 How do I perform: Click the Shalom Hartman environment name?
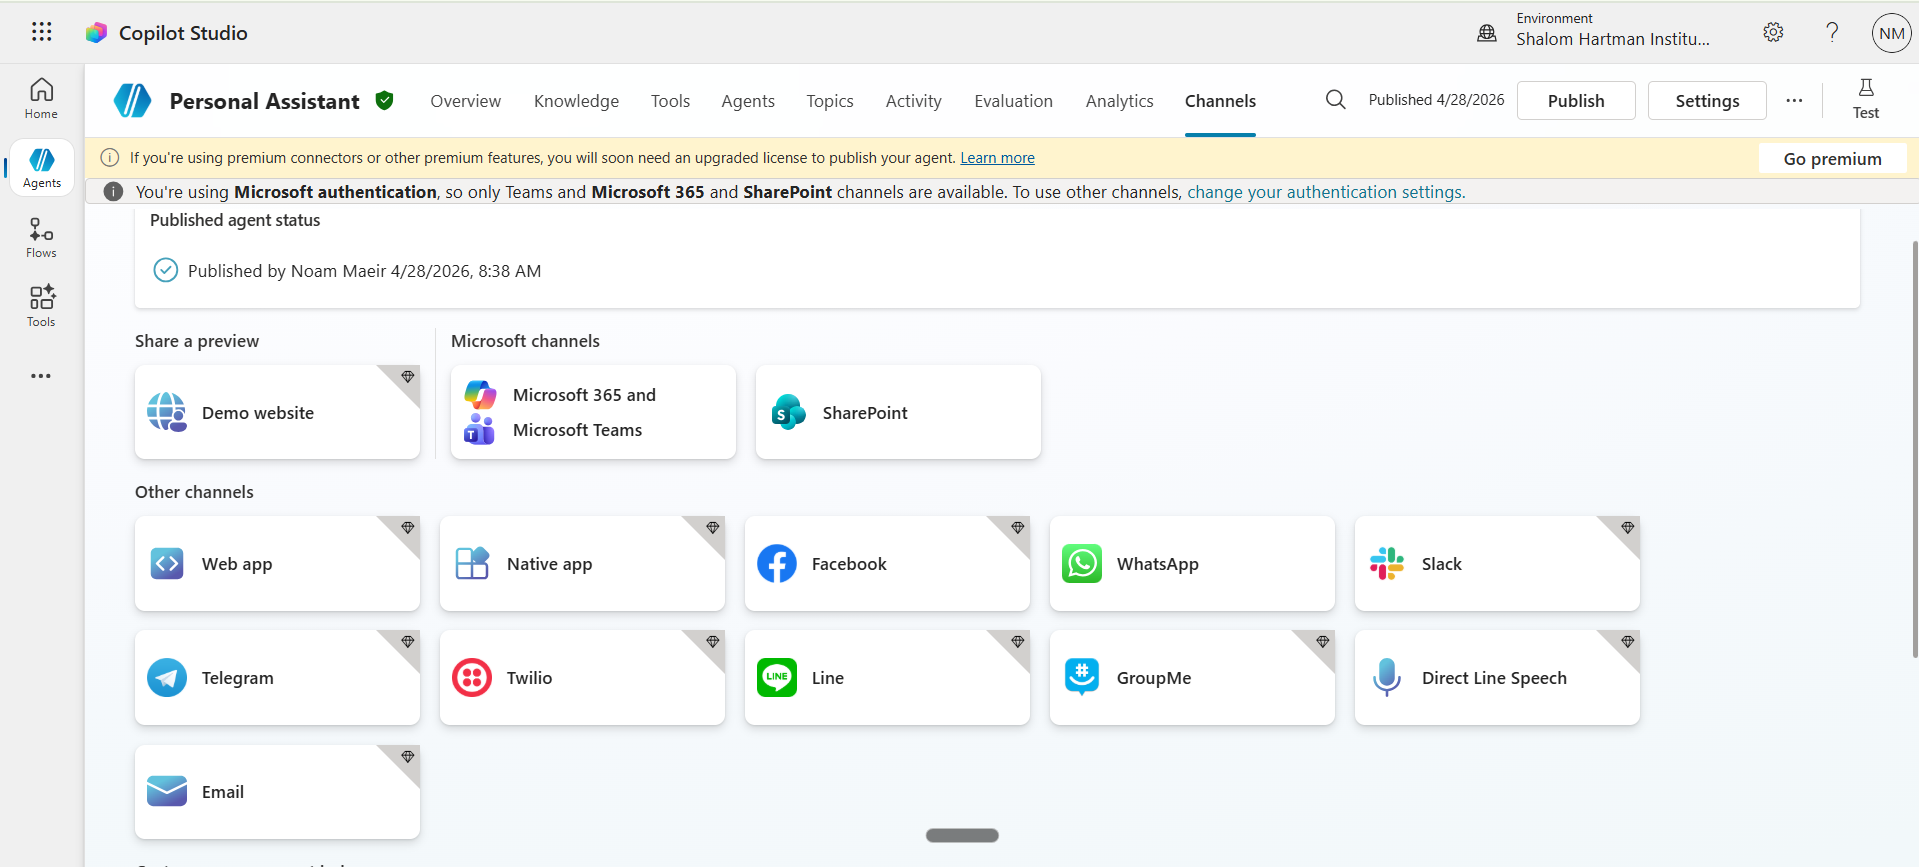tap(1613, 39)
